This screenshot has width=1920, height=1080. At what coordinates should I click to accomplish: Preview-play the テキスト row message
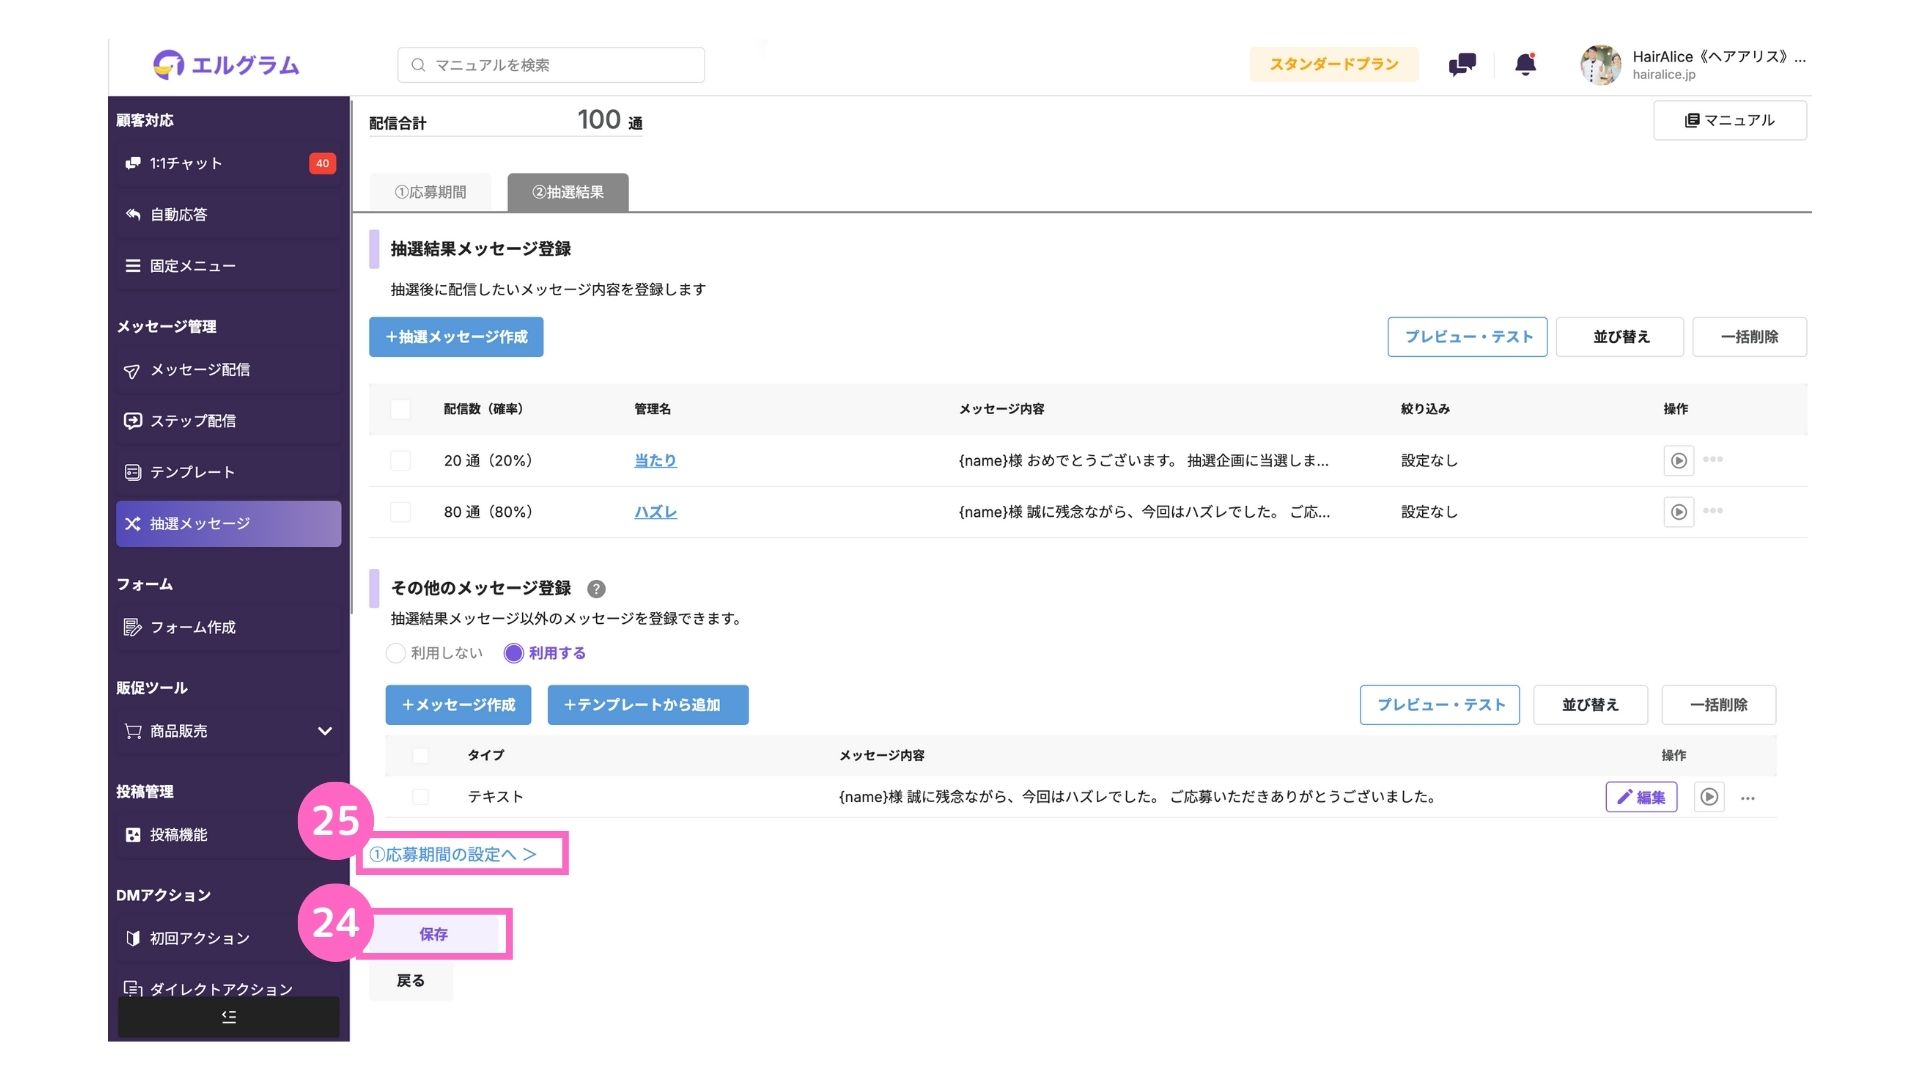tap(1709, 797)
